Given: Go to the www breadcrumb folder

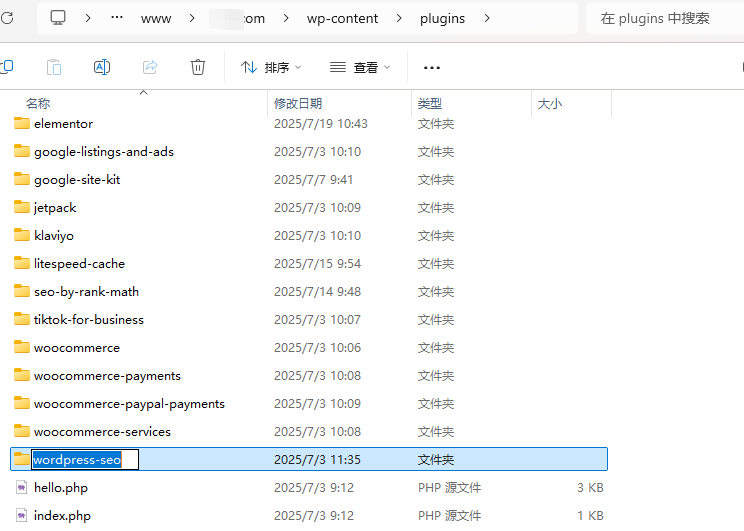Looking at the screenshot, I should click(x=156, y=18).
